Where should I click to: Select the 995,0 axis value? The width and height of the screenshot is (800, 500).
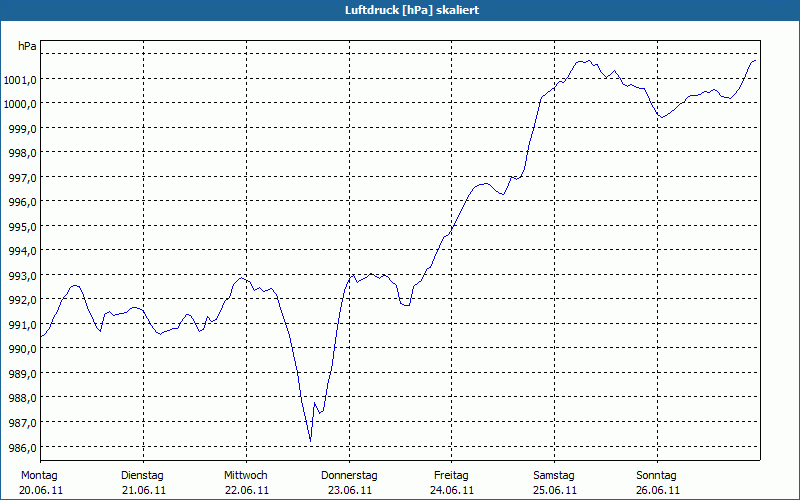click(x=22, y=227)
